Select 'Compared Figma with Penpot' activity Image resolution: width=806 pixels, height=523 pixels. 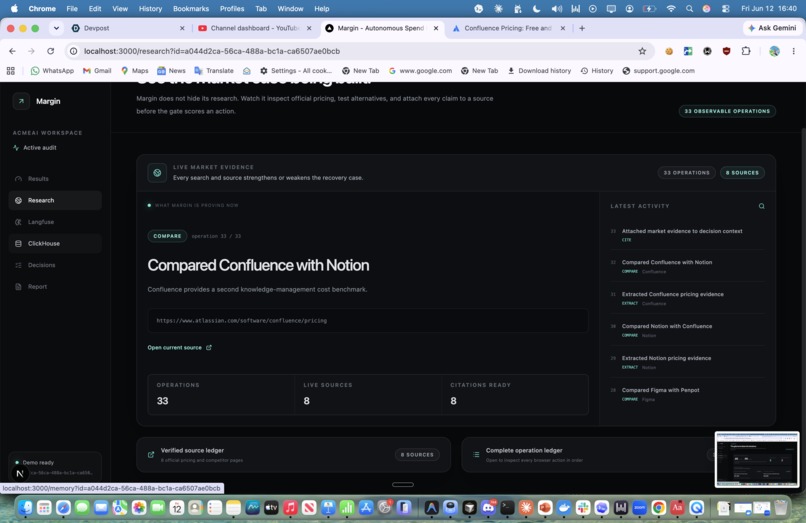(x=687, y=394)
